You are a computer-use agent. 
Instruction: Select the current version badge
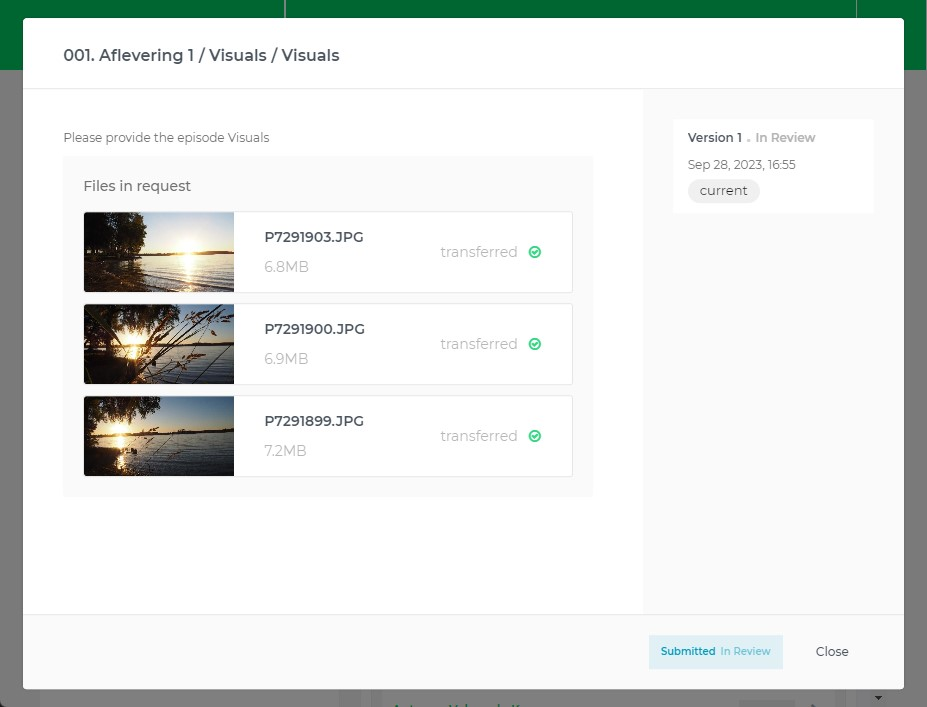(724, 191)
